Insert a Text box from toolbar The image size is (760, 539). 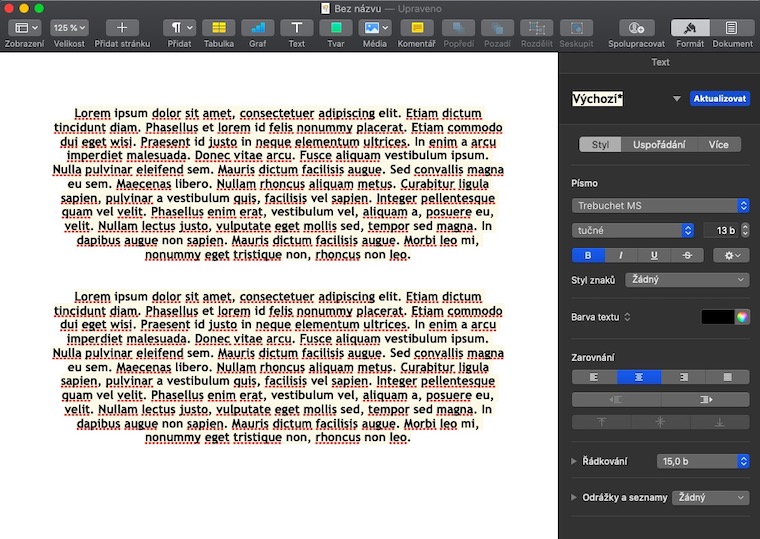[x=297, y=28]
